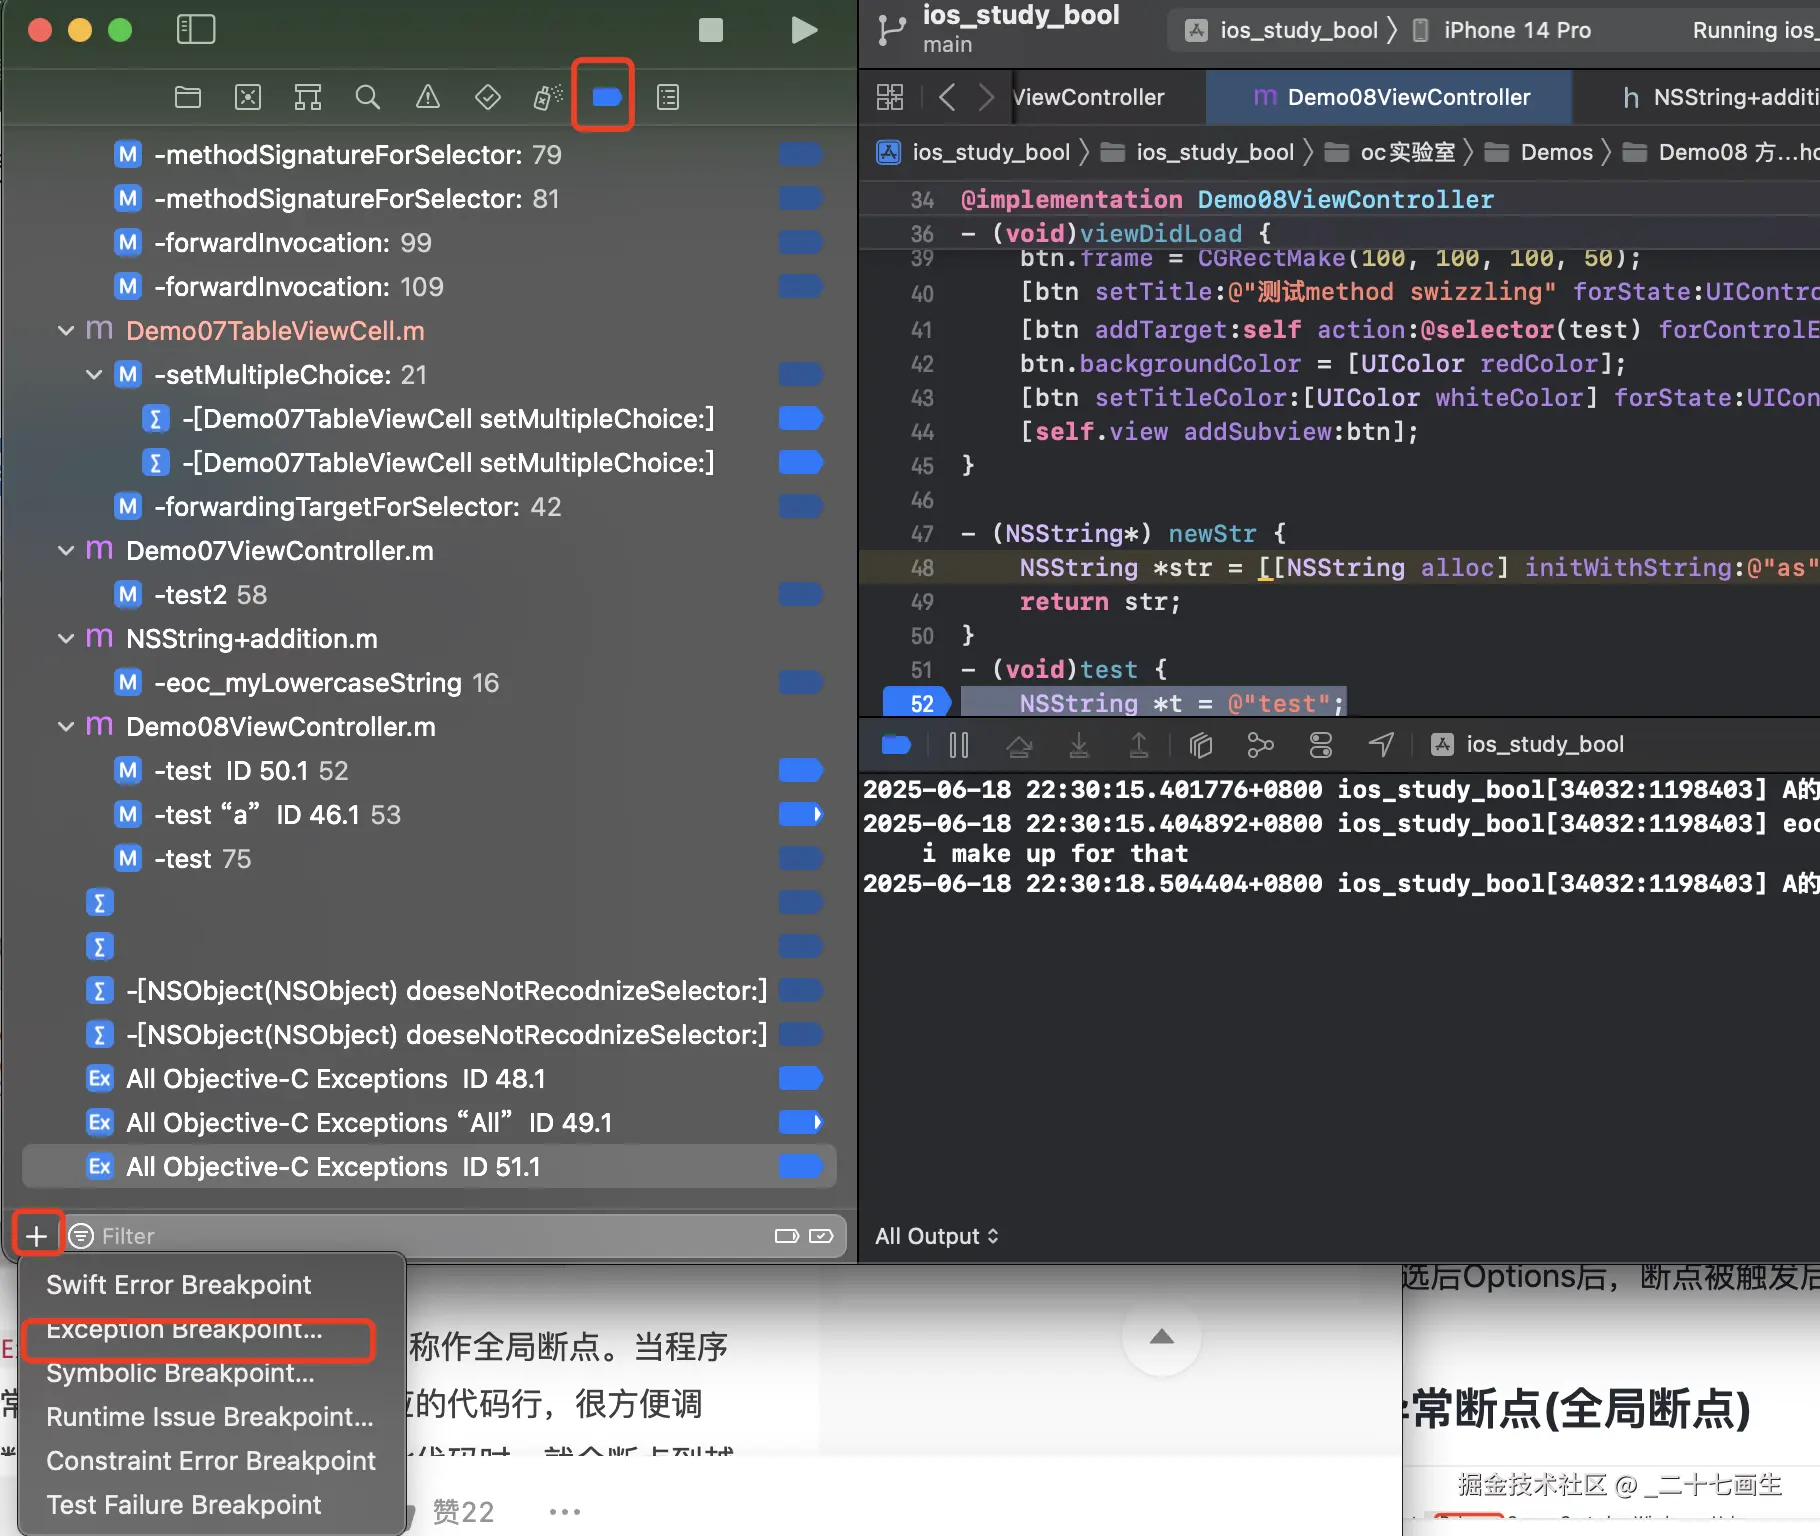
Task: Disable first setMultipleChoice symbolic breakpoint
Action: coord(800,419)
